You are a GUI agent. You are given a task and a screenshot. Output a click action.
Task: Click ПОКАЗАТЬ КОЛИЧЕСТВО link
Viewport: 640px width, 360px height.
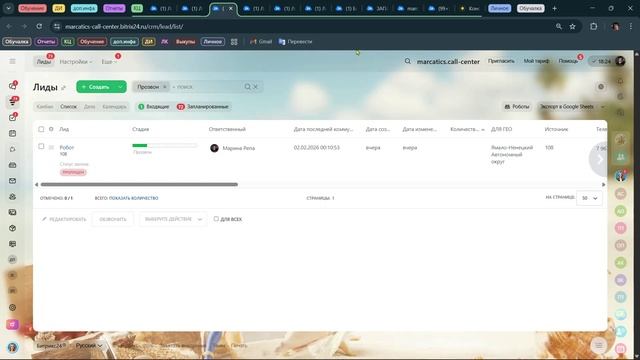tap(133, 198)
